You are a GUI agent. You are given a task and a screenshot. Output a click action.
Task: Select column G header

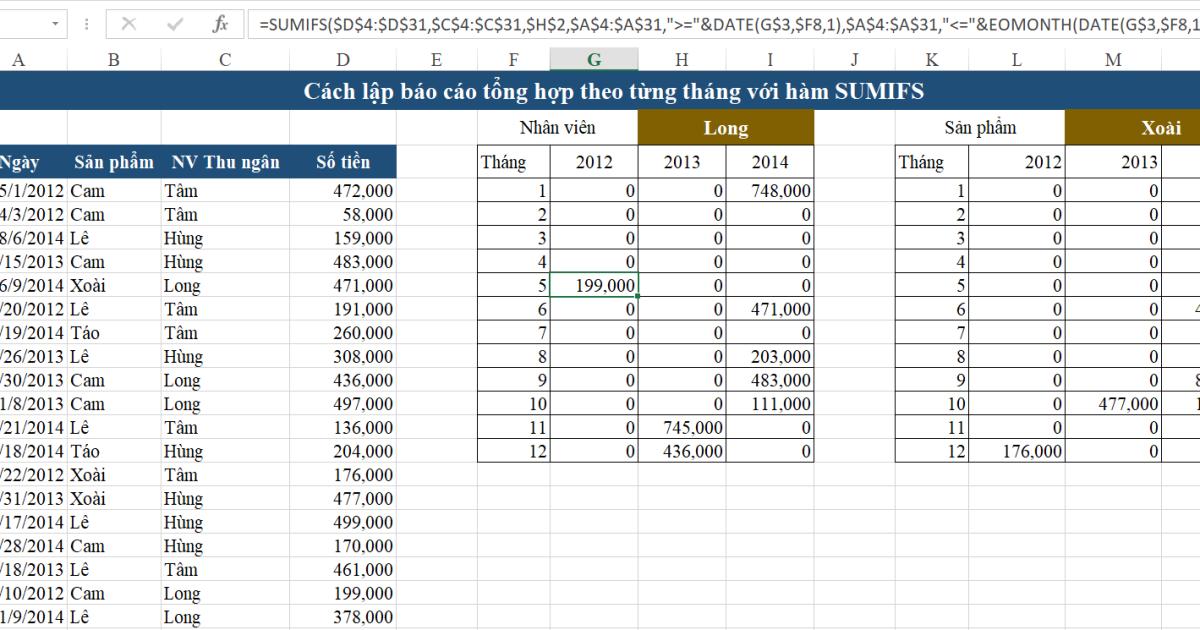[x=594, y=59]
